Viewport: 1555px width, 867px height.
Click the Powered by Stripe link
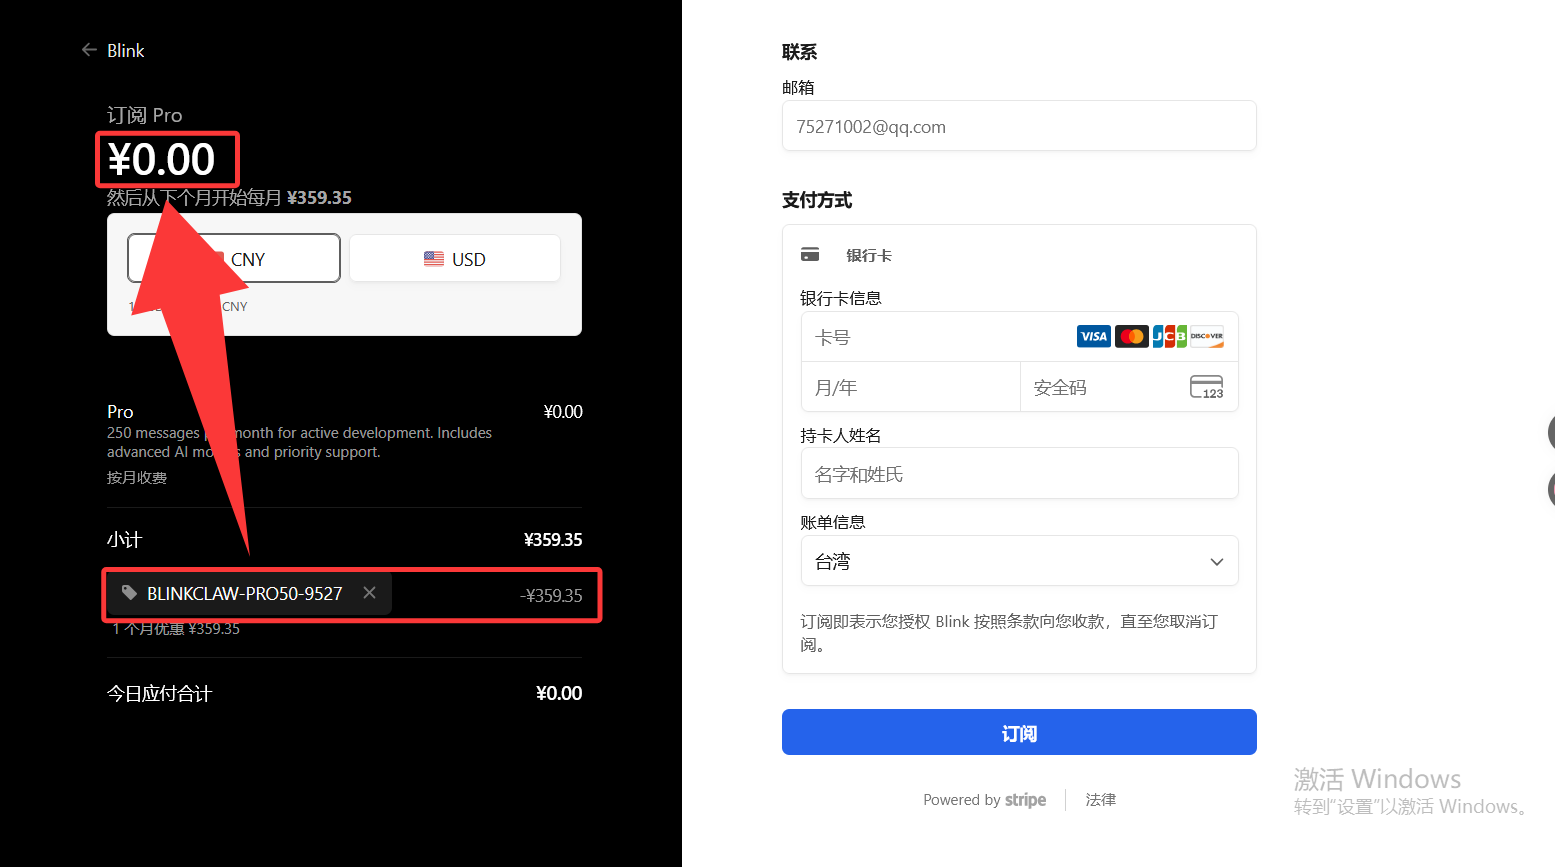pyautogui.click(x=984, y=799)
